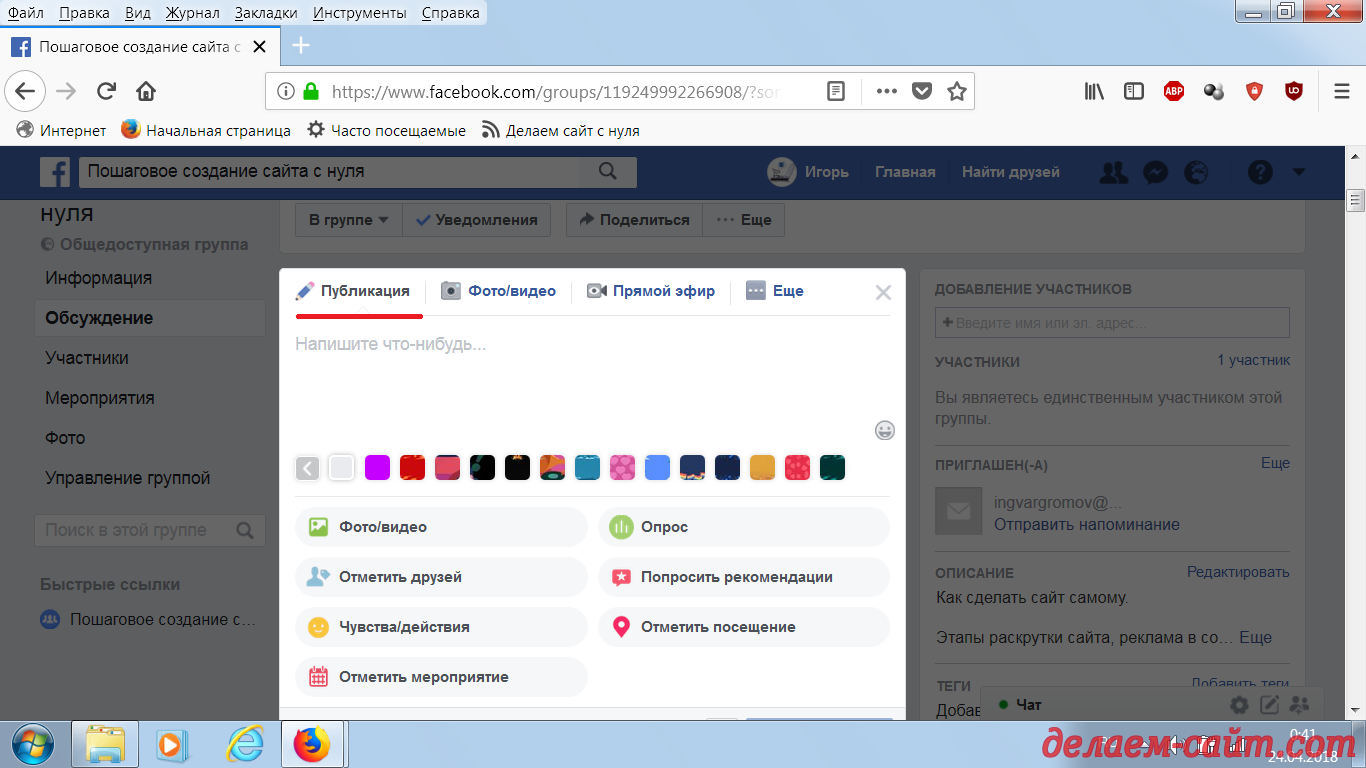
Task: Collapse the background color list arrow
Action: click(x=307, y=467)
